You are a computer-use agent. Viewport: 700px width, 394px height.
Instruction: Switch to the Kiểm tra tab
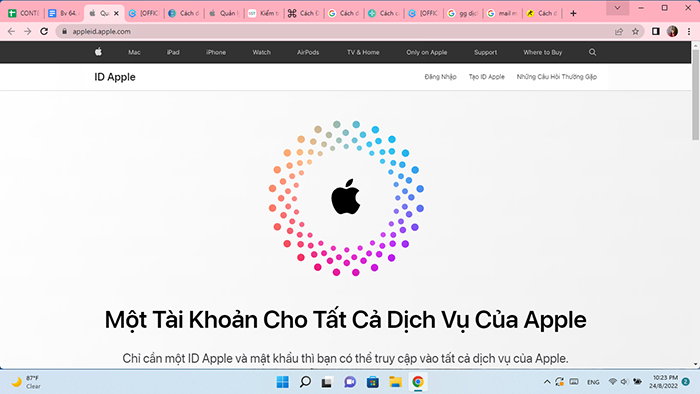point(263,13)
